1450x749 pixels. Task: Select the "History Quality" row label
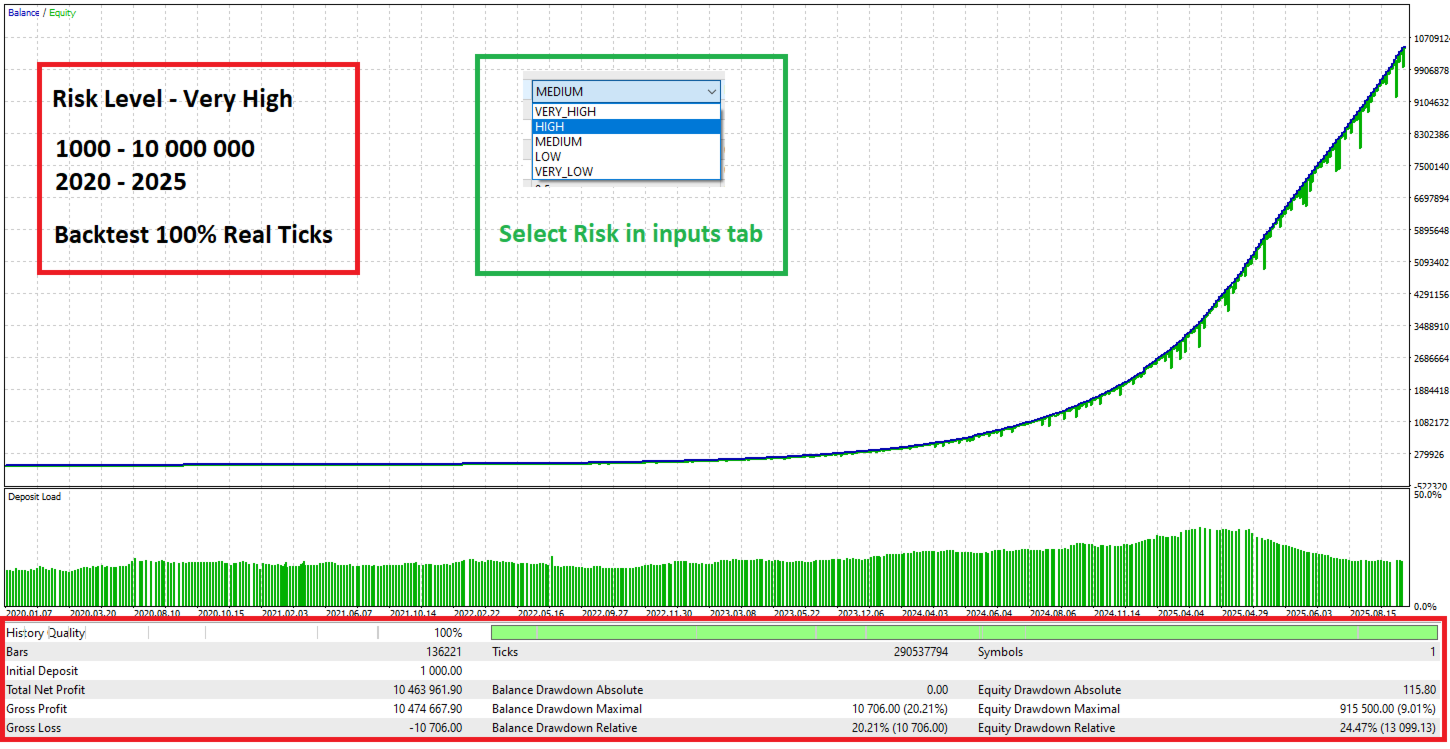point(46,633)
